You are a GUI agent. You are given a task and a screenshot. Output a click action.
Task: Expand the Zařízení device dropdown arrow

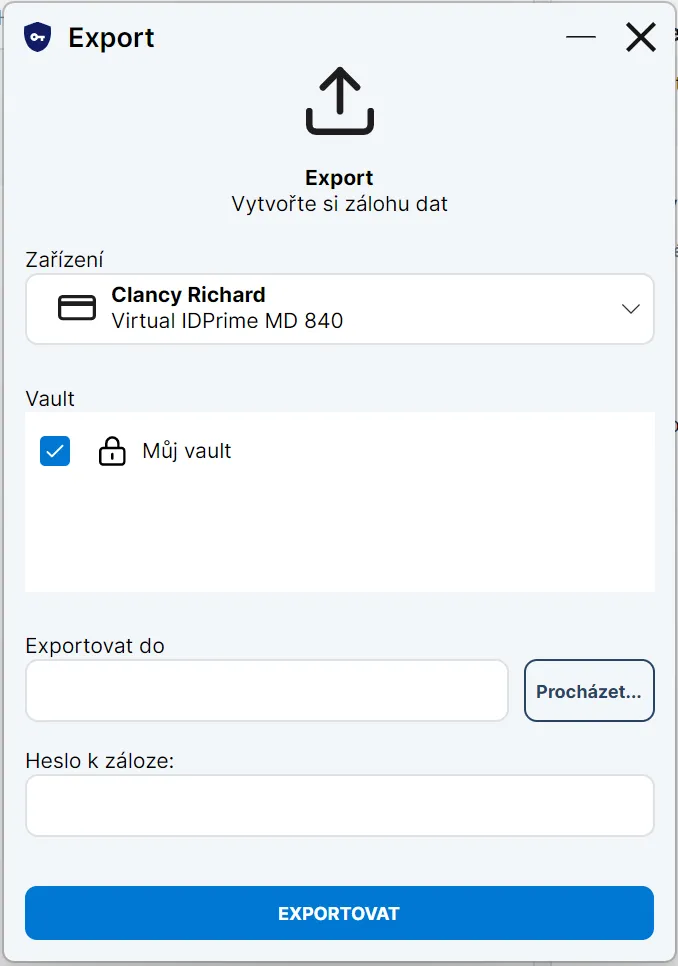(631, 309)
